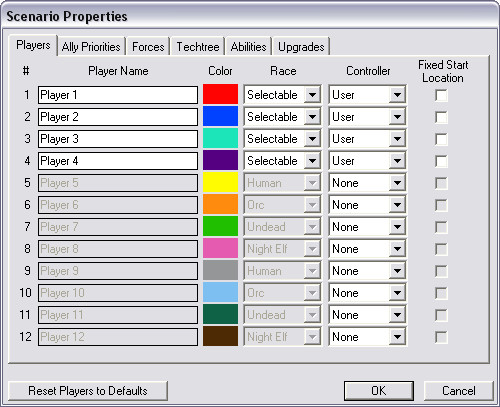500x407 pixels.
Task: Toggle Player 2 Fixed Start Location checkbox
Action: pos(441,117)
